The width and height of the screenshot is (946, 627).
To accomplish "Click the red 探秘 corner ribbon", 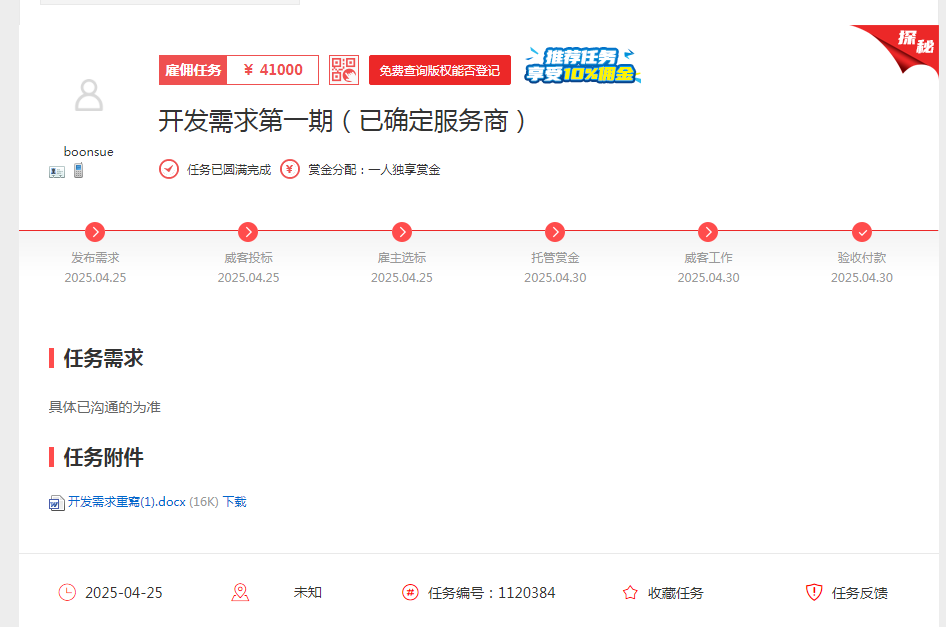I will [908, 43].
